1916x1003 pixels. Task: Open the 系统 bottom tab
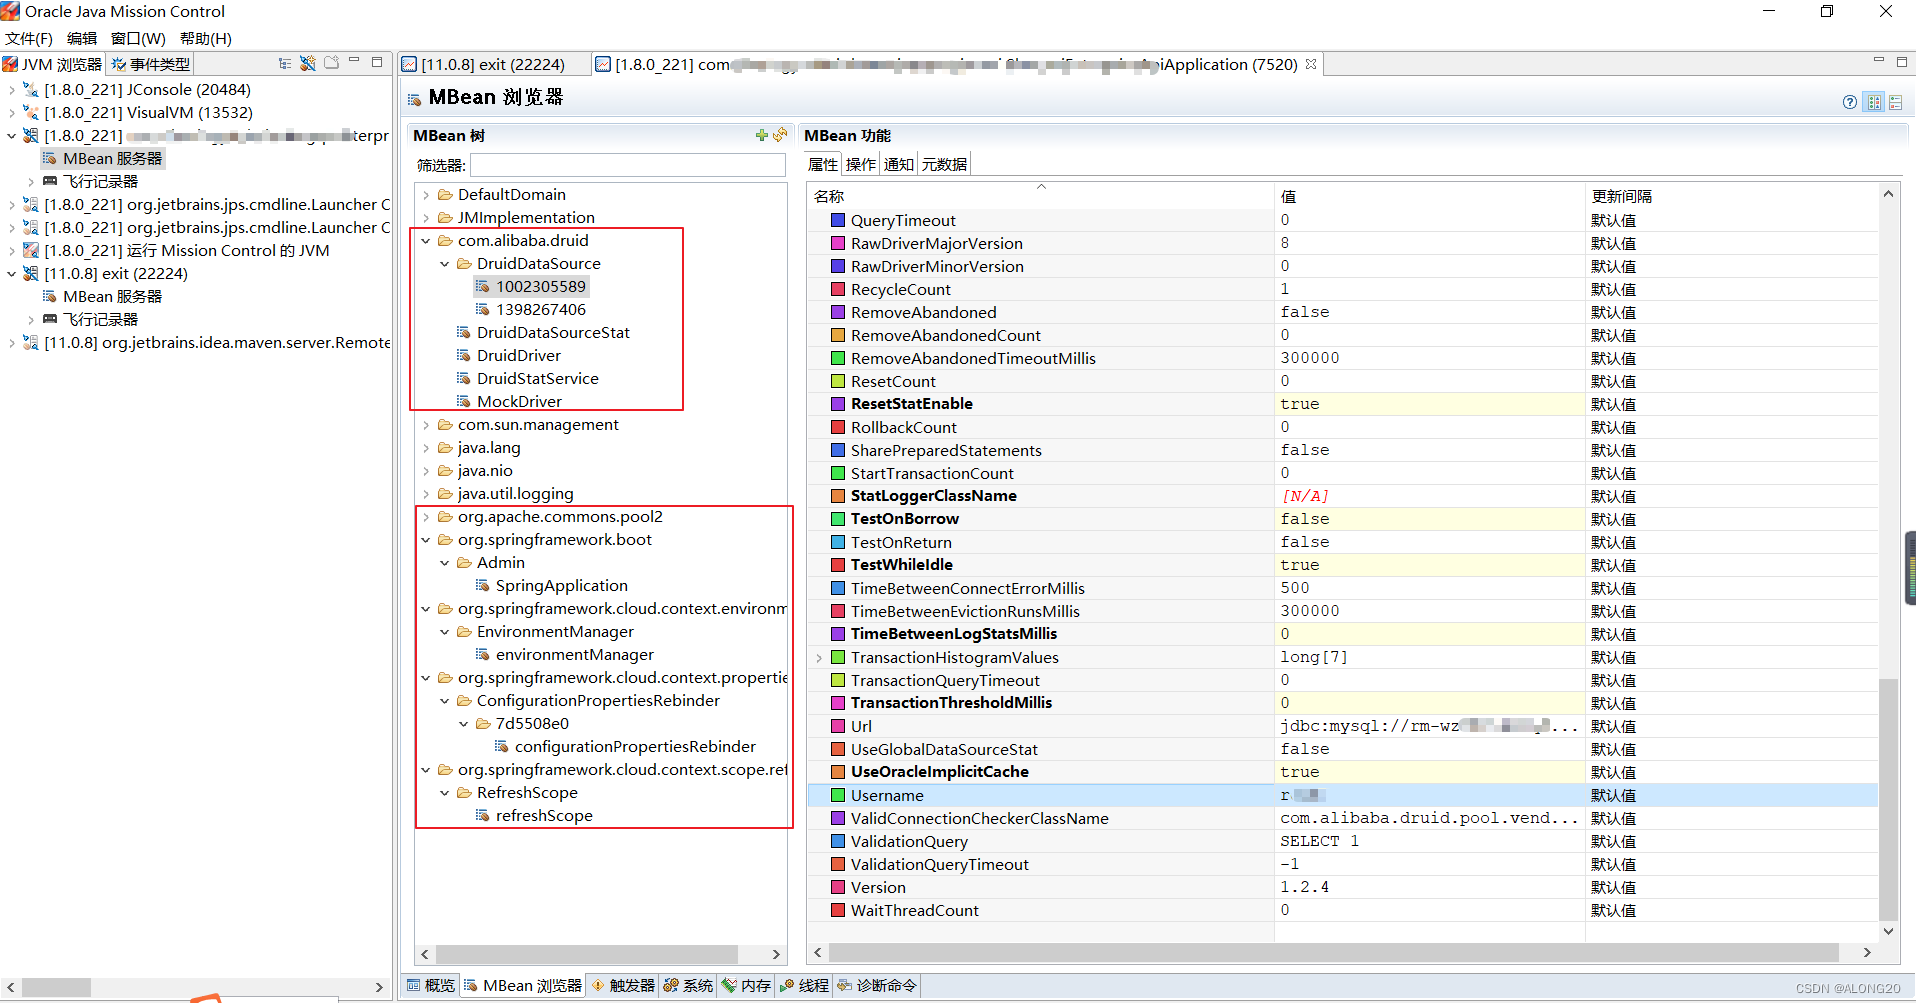pyautogui.click(x=688, y=986)
